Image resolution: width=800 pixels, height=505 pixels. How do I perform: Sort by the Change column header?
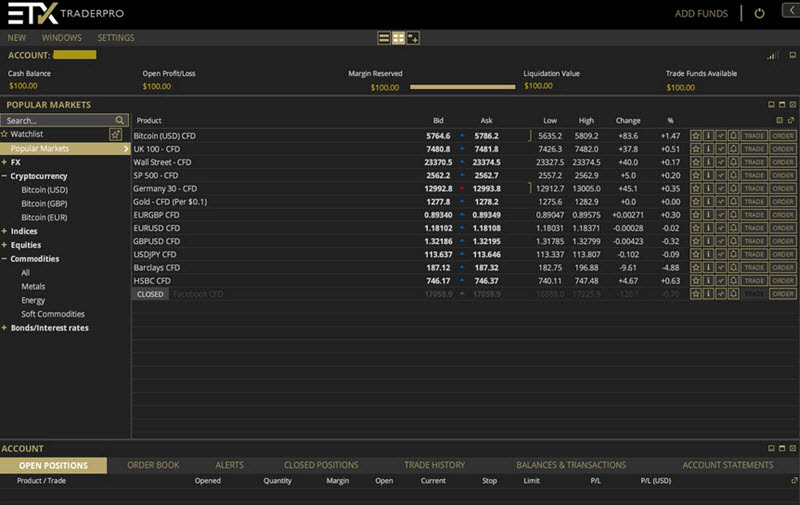[628, 121]
